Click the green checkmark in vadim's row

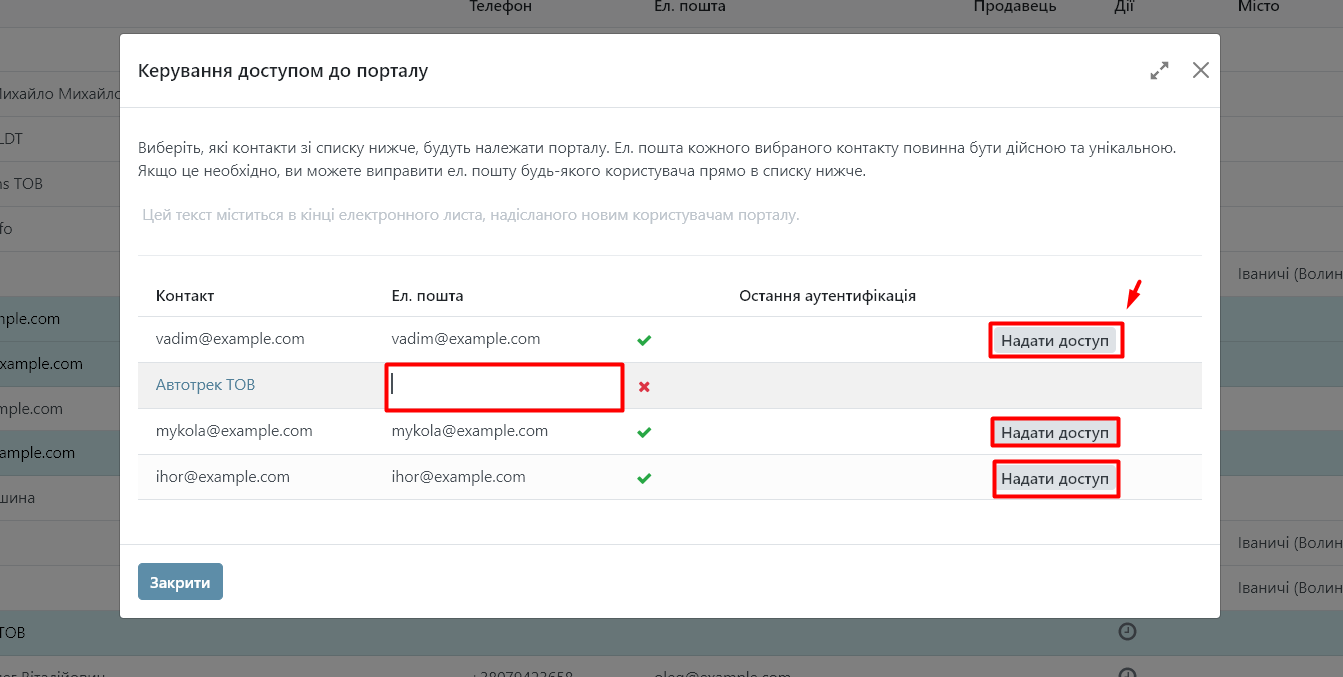pyautogui.click(x=644, y=340)
